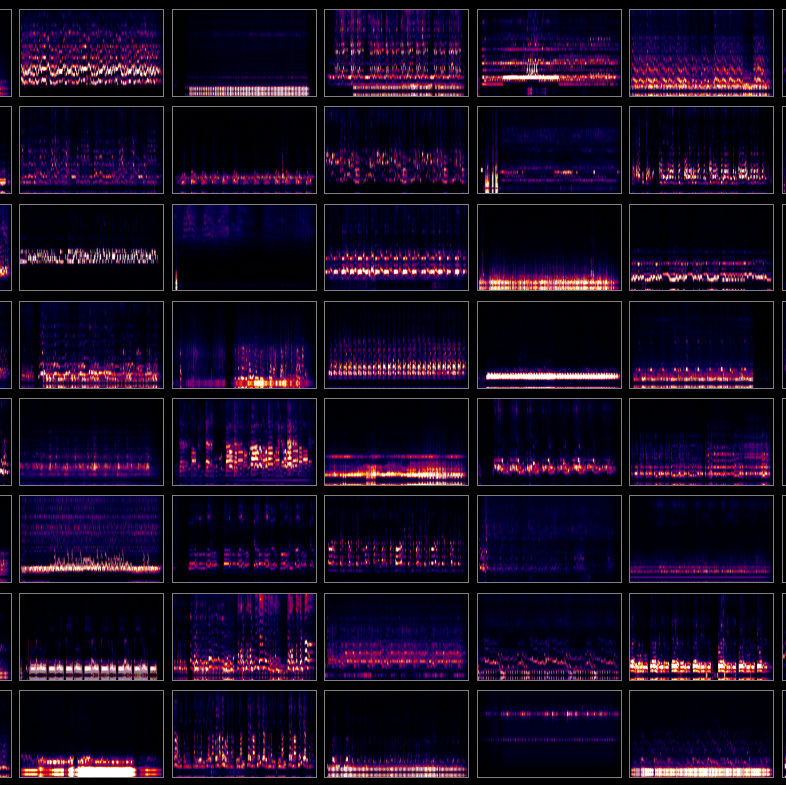Click the bottom-row spectrogram with white band and faint arcs
The image size is (786, 785).
pyautogui.click(x=701, y=734)
